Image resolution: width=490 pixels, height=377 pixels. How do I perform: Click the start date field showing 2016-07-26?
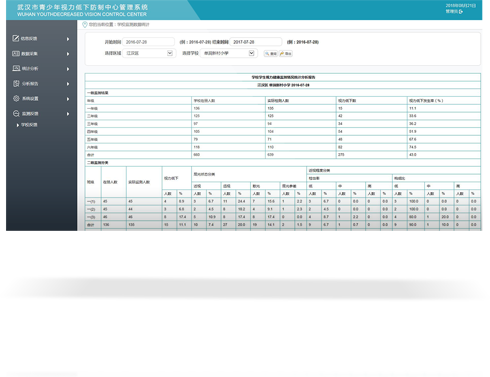pos(148,42)
